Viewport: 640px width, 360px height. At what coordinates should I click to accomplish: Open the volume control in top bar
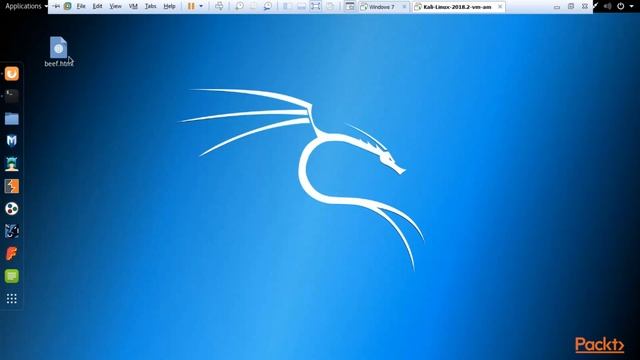click(x=608, y=6)
